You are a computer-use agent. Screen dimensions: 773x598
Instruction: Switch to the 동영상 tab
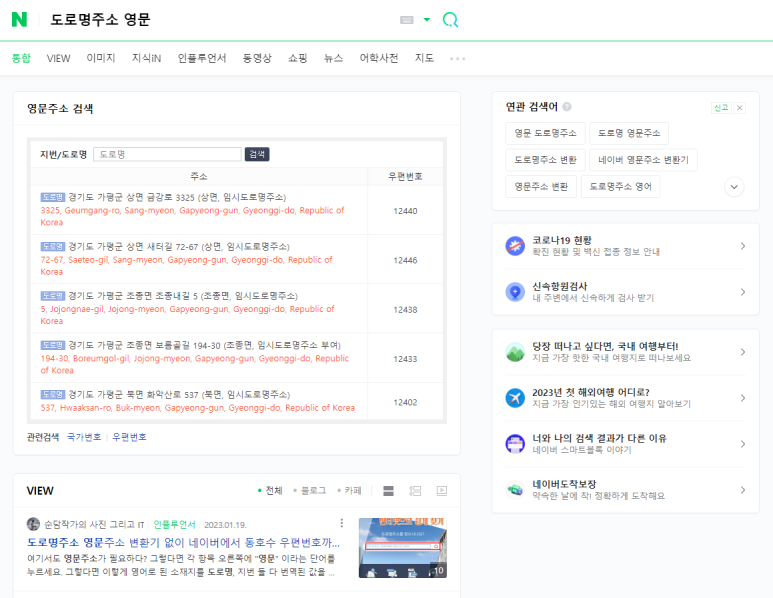tap(257, 58)
